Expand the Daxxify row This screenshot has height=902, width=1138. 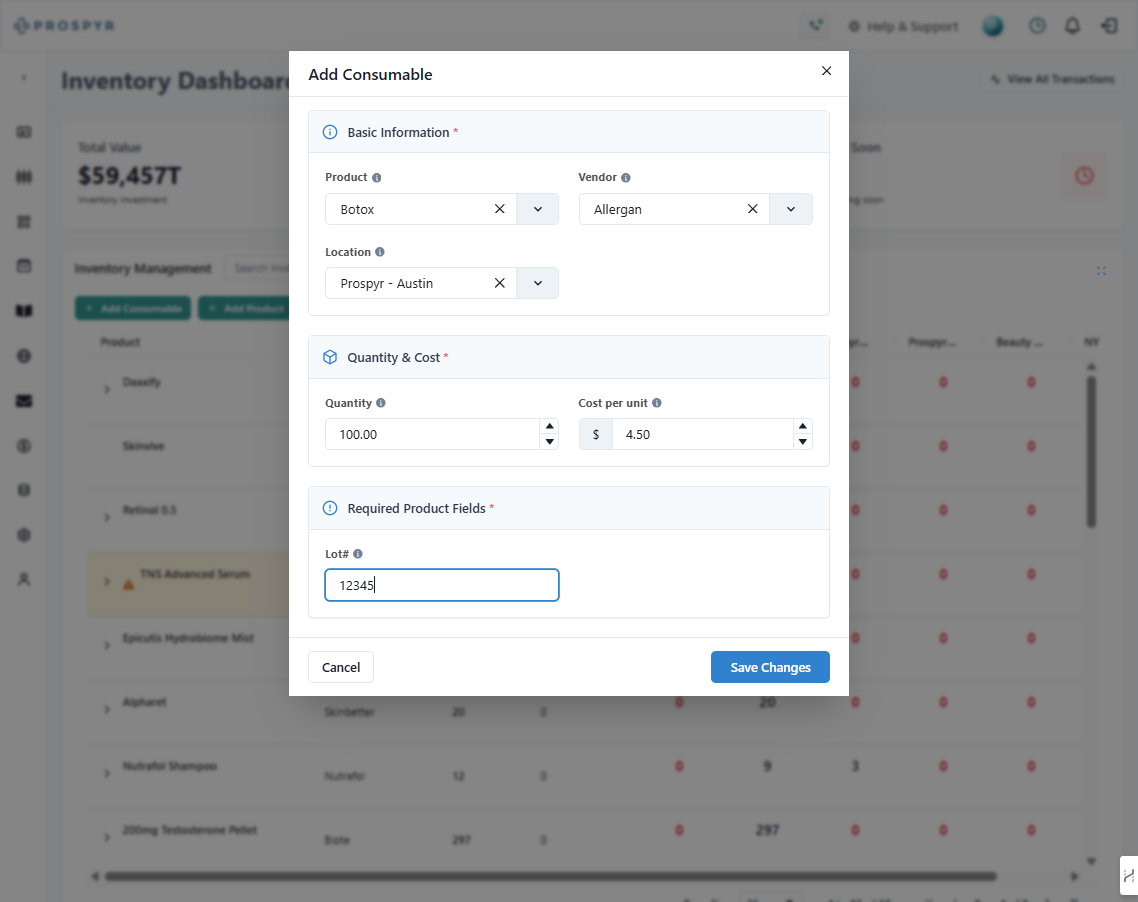[107, 390]
